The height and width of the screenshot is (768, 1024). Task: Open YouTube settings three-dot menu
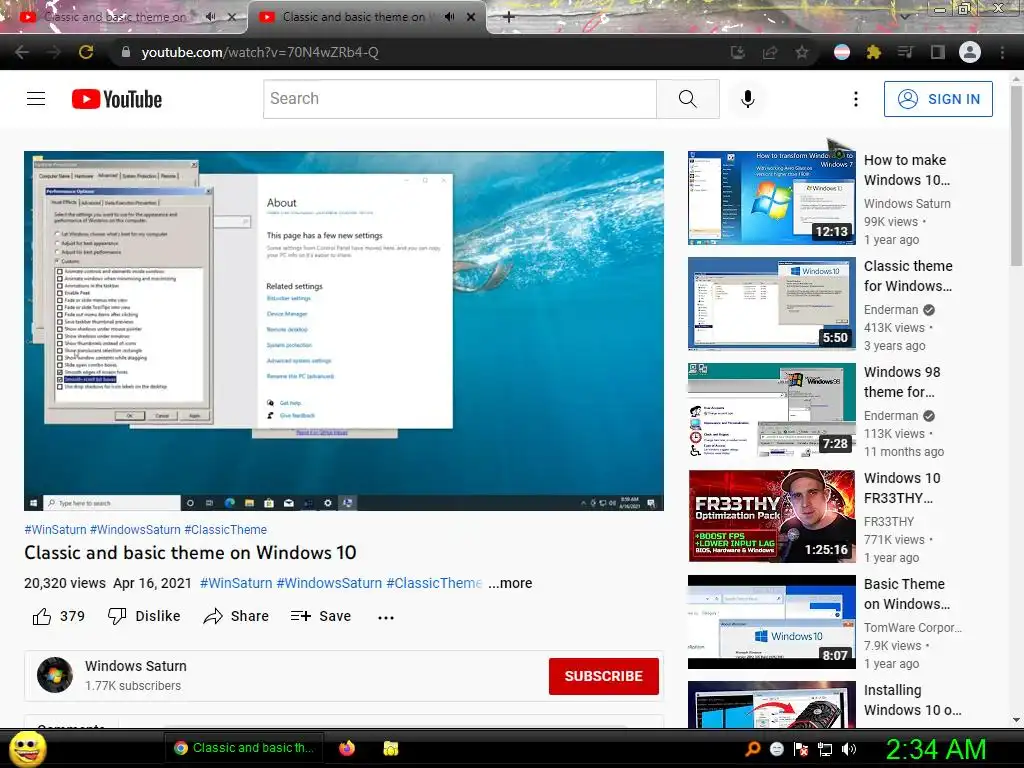tap(856, 99)
